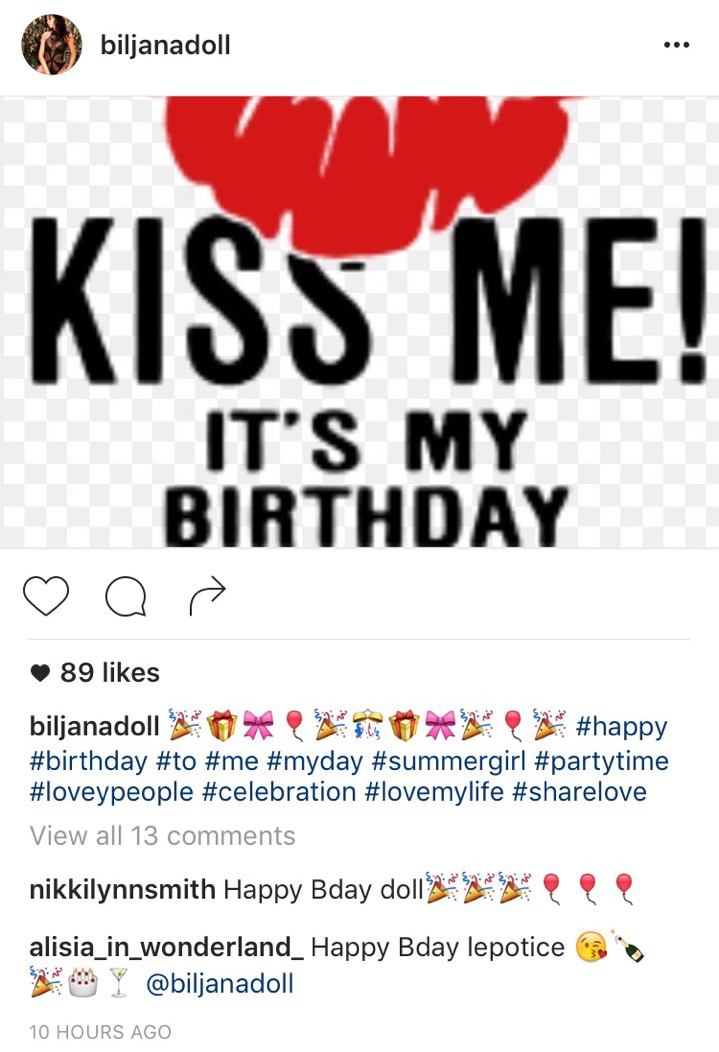
Task: Open biljanadoll username in post header
Action: [166, 45]
